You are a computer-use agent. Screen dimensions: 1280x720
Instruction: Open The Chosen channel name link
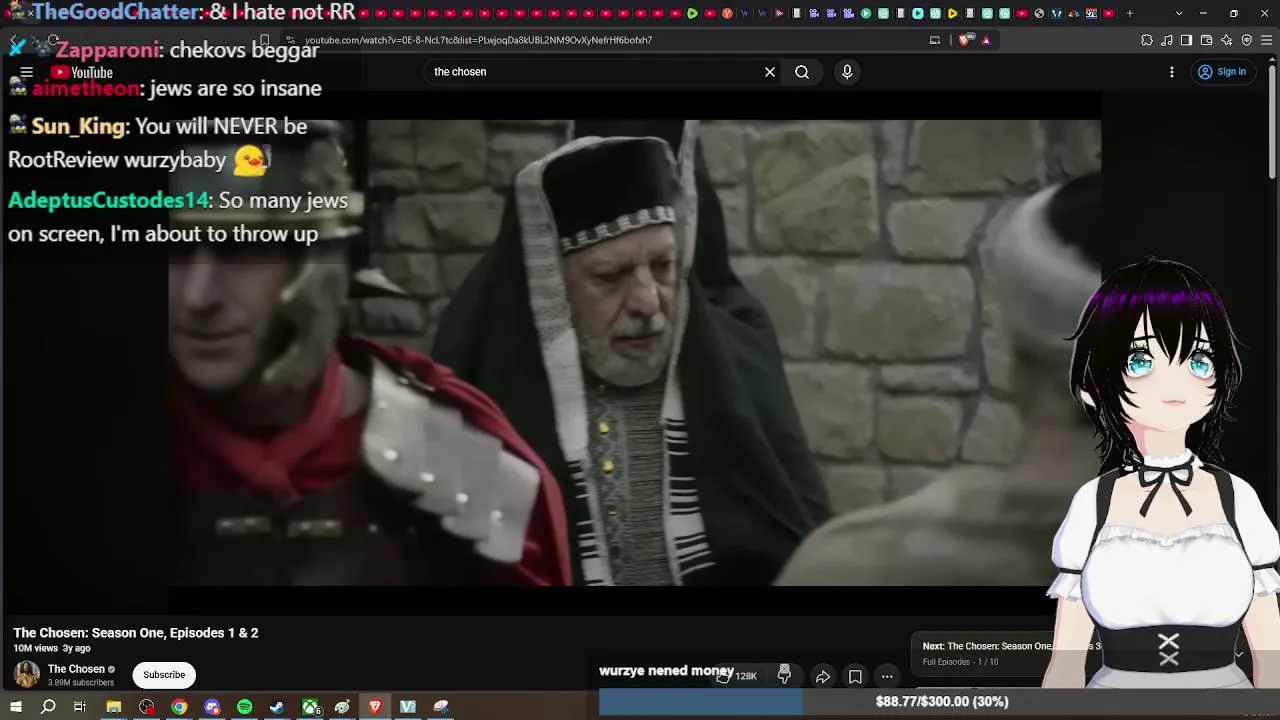point(76,669)
